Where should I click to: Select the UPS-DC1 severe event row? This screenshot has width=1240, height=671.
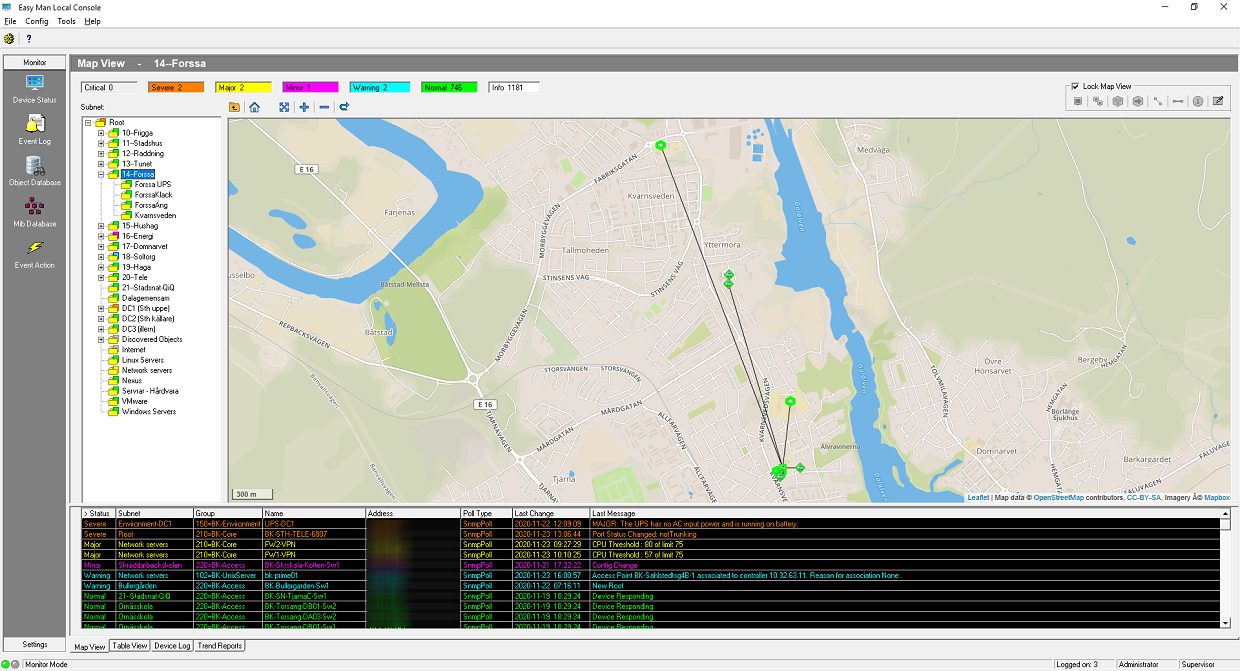(x=651, y=523)
